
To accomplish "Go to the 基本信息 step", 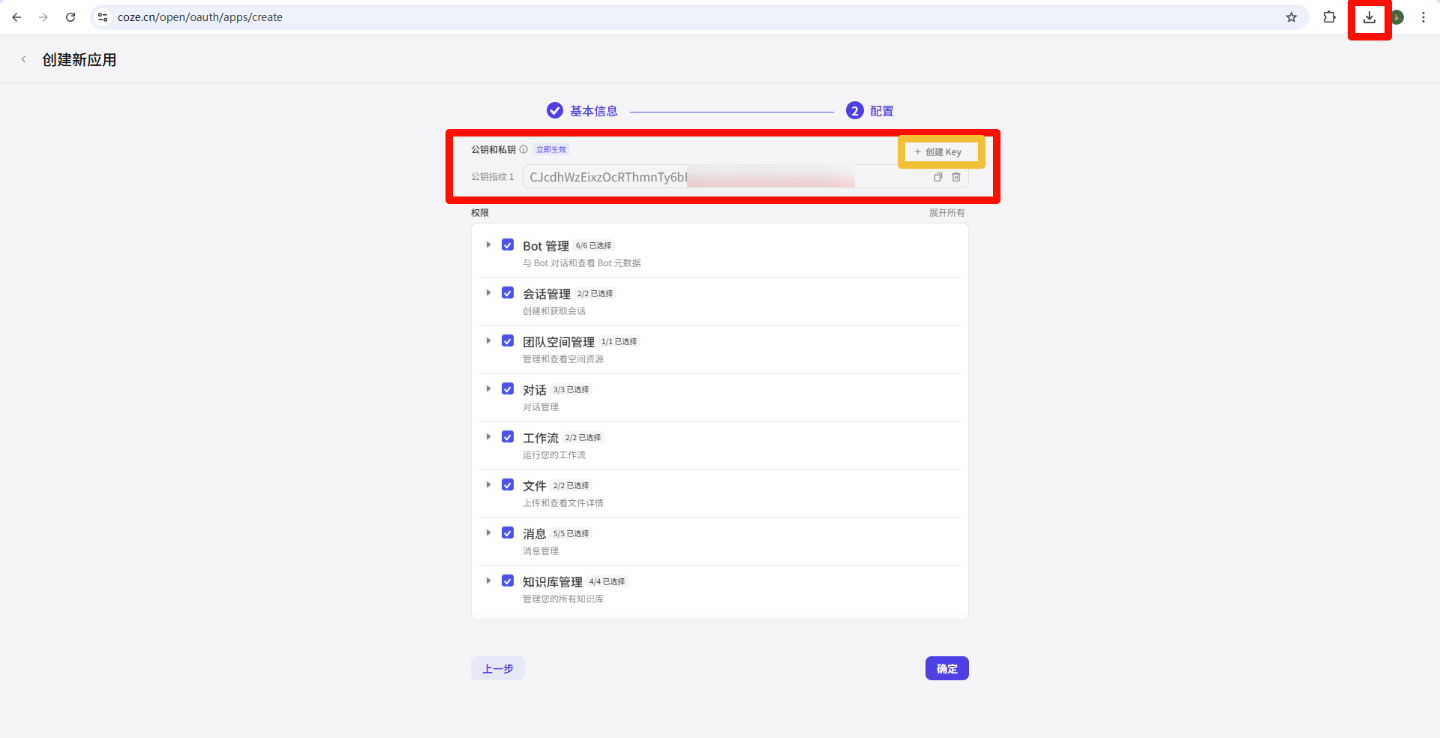I will pyautogui.click(x=582, y=111).
